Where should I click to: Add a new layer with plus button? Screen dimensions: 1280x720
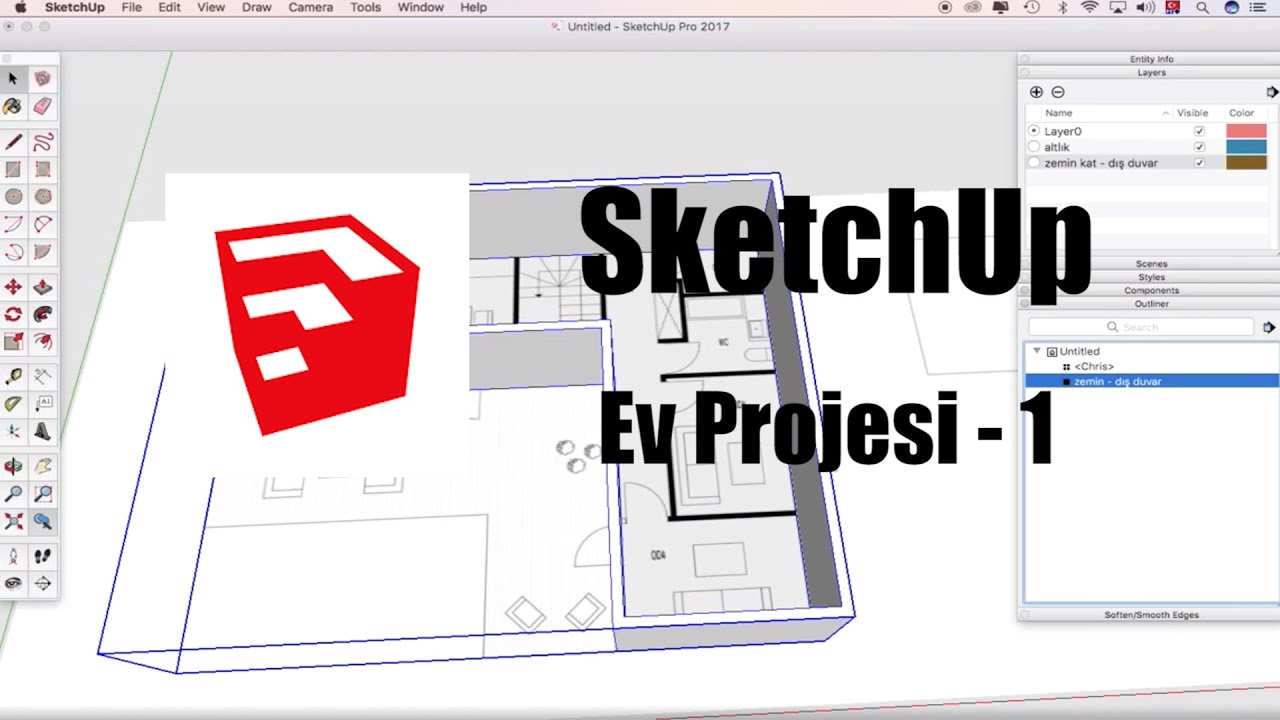point(1036,92)
